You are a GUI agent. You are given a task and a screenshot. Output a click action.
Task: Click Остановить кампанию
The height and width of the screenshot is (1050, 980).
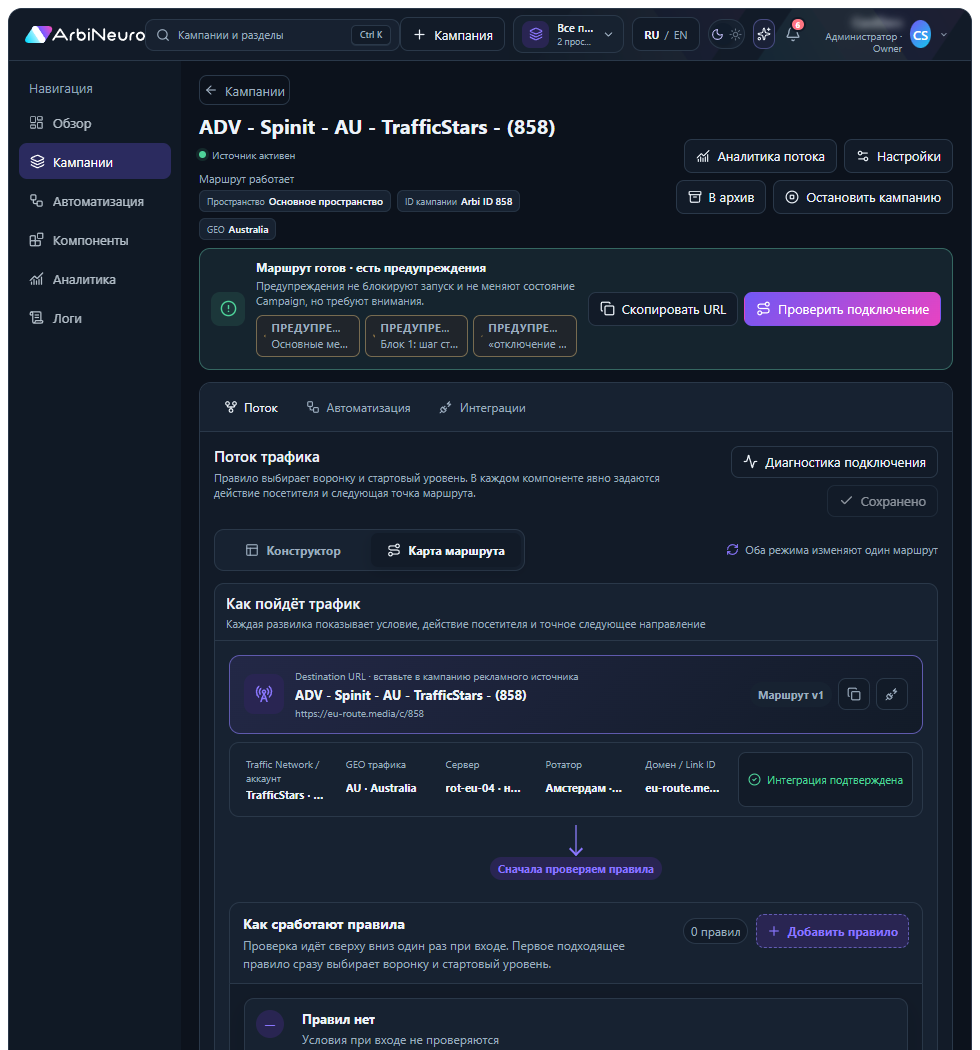pos(863,197)
